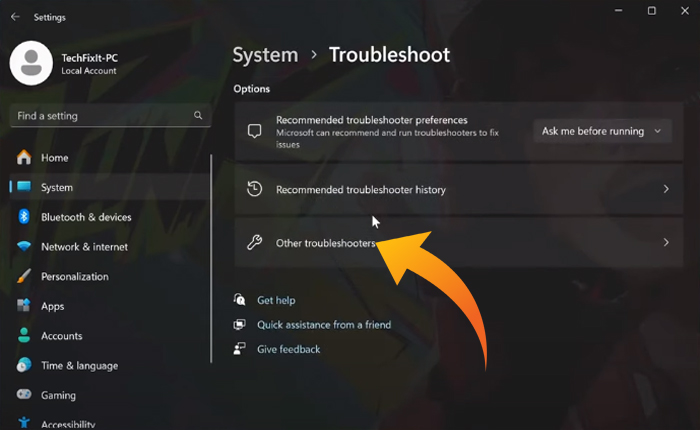
Task: Click Quick assistance from a friend link
Action: point(323,325)
